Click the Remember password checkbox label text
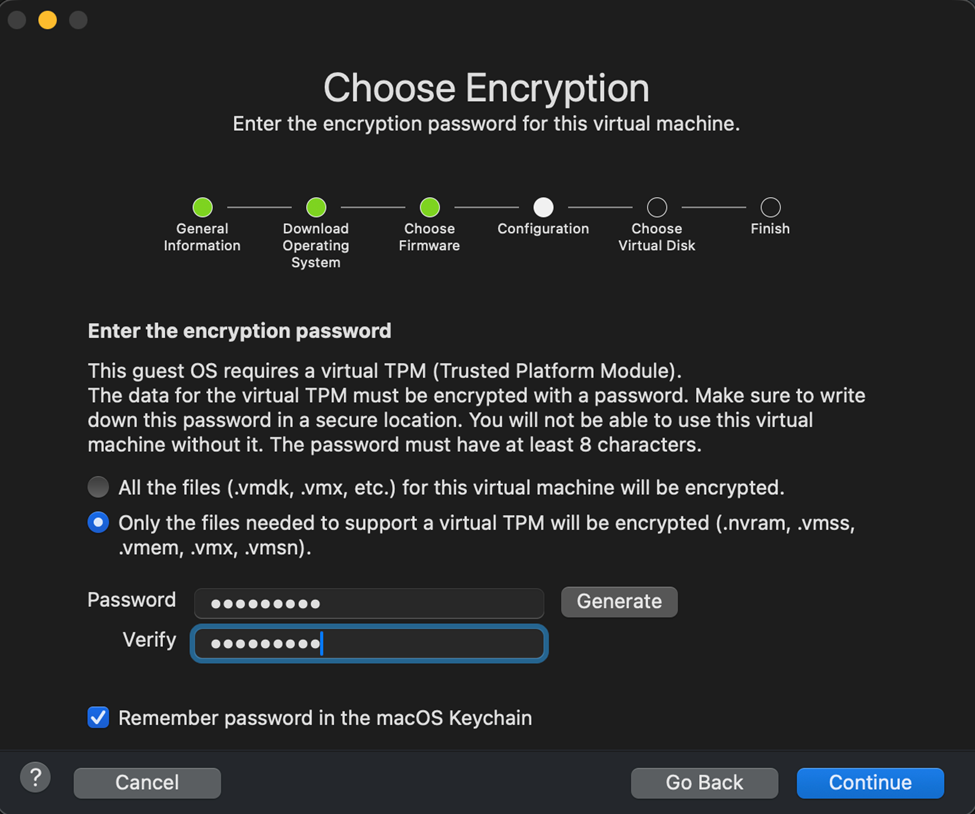Screen dimensions: 975x814 click(325, 718)
